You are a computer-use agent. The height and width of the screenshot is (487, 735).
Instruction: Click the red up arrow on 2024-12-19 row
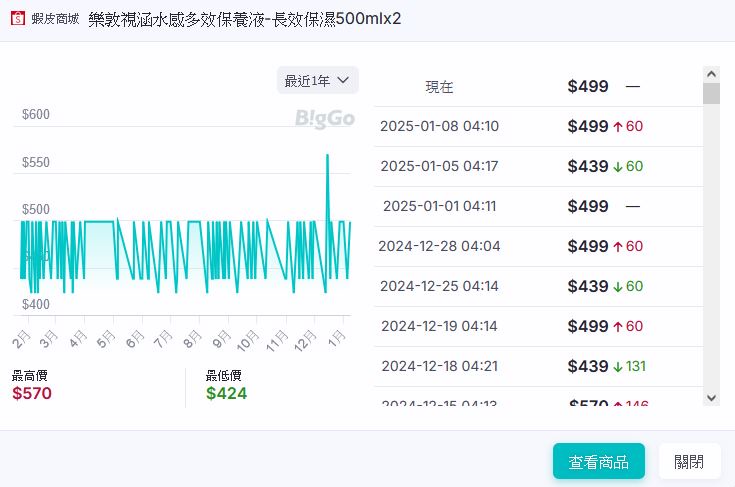(x=618, y=326)
